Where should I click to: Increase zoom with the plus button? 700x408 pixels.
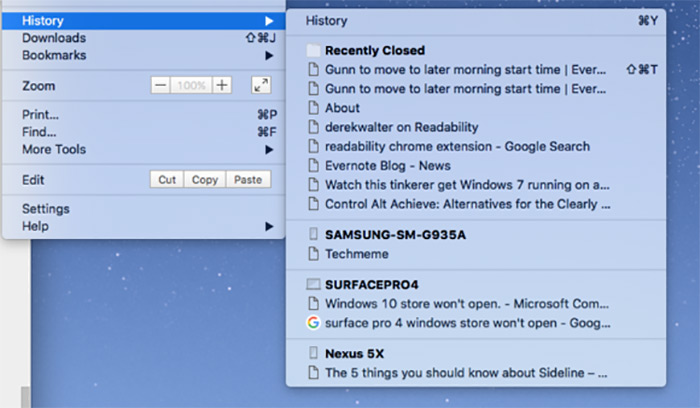(222, 85)
